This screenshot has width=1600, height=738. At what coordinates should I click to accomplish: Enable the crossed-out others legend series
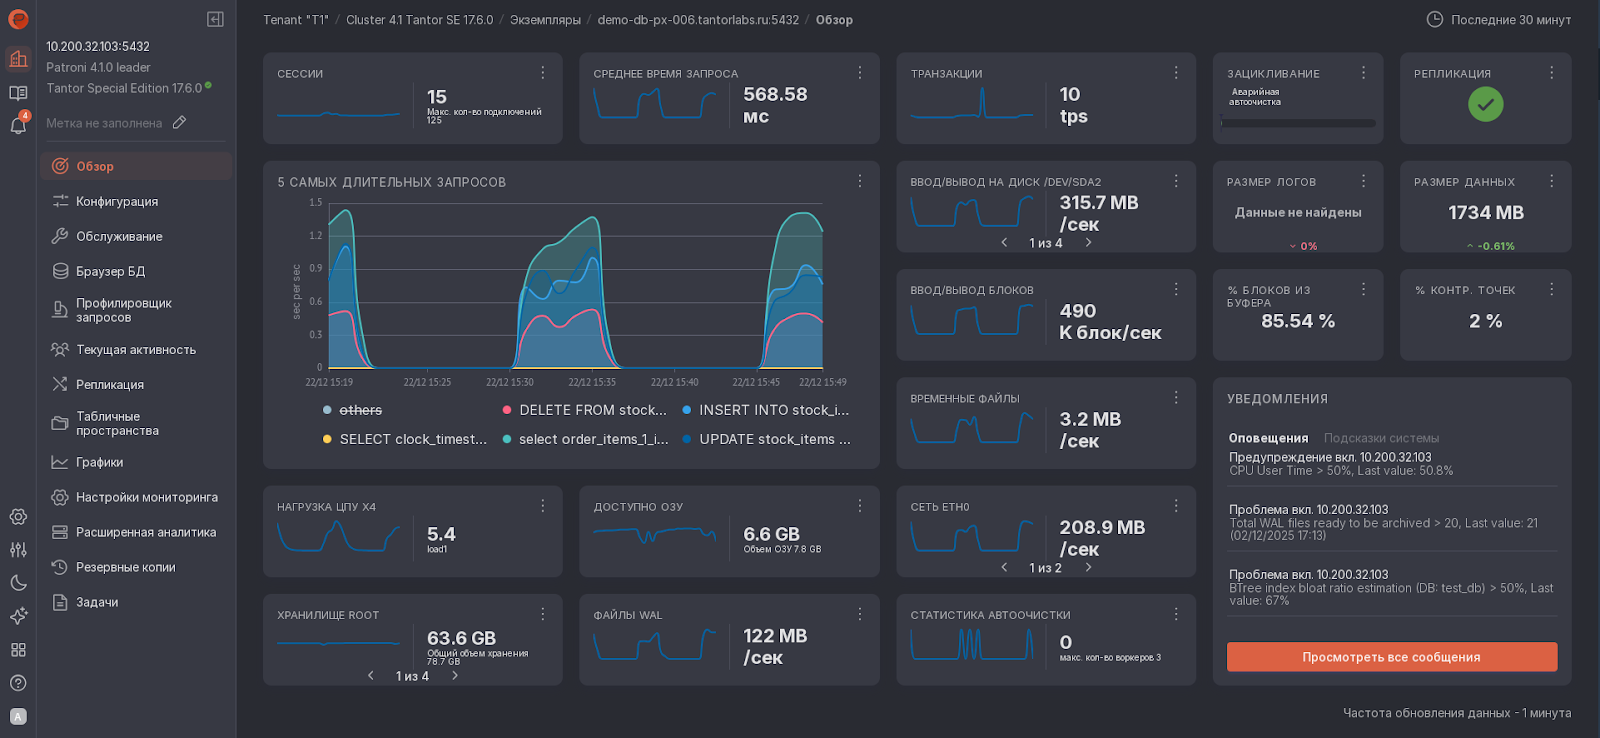point(360,410)
